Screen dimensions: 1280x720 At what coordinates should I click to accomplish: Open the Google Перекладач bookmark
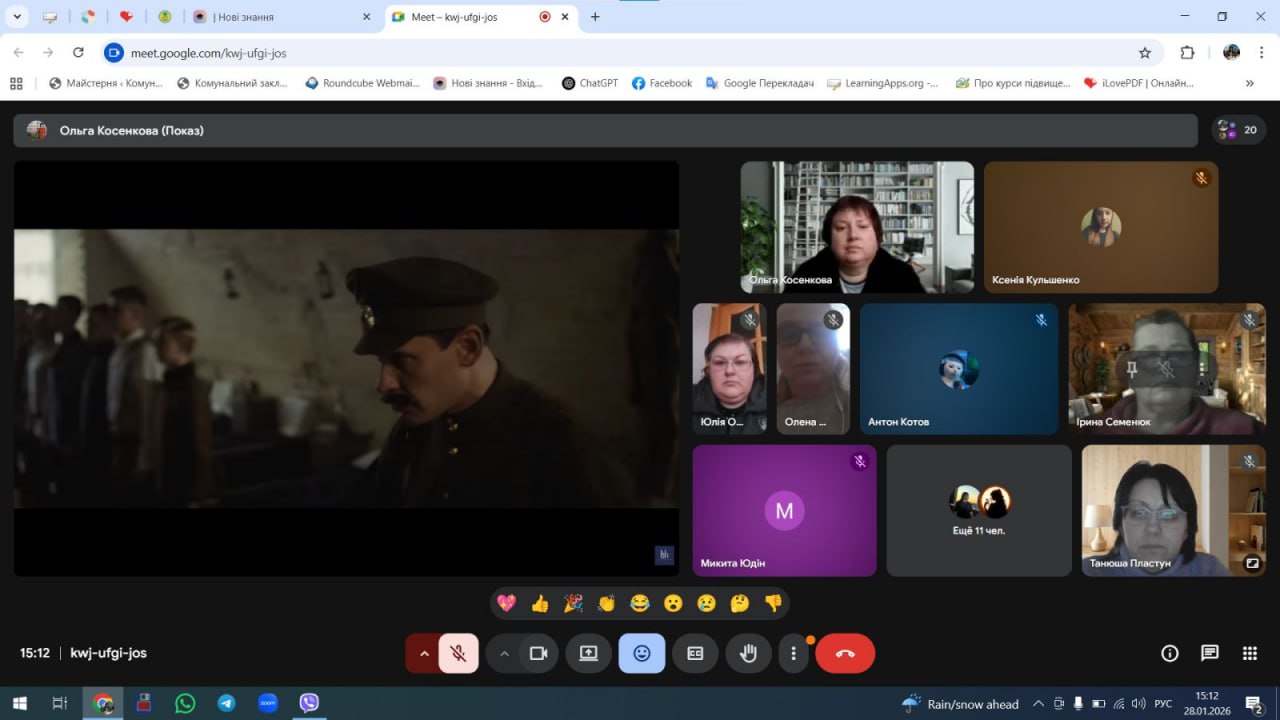pyautogui.click(x=759, y=83)
